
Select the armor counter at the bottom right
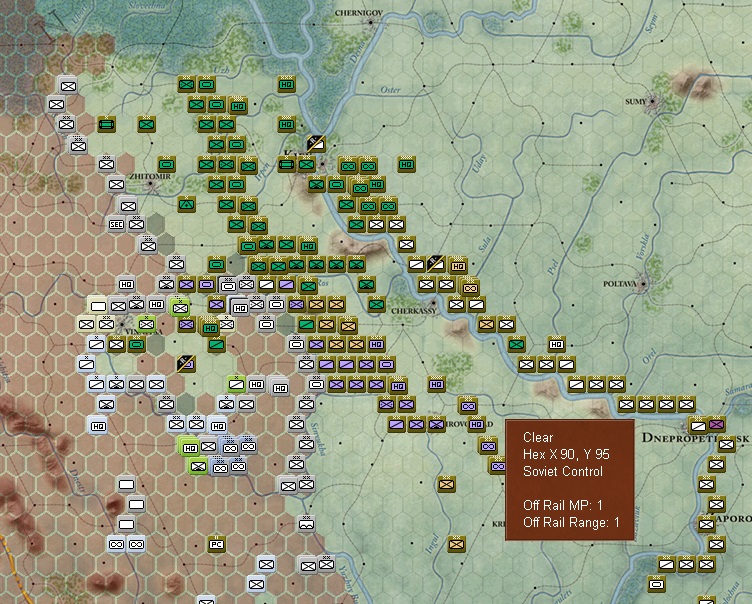(656, 584)
